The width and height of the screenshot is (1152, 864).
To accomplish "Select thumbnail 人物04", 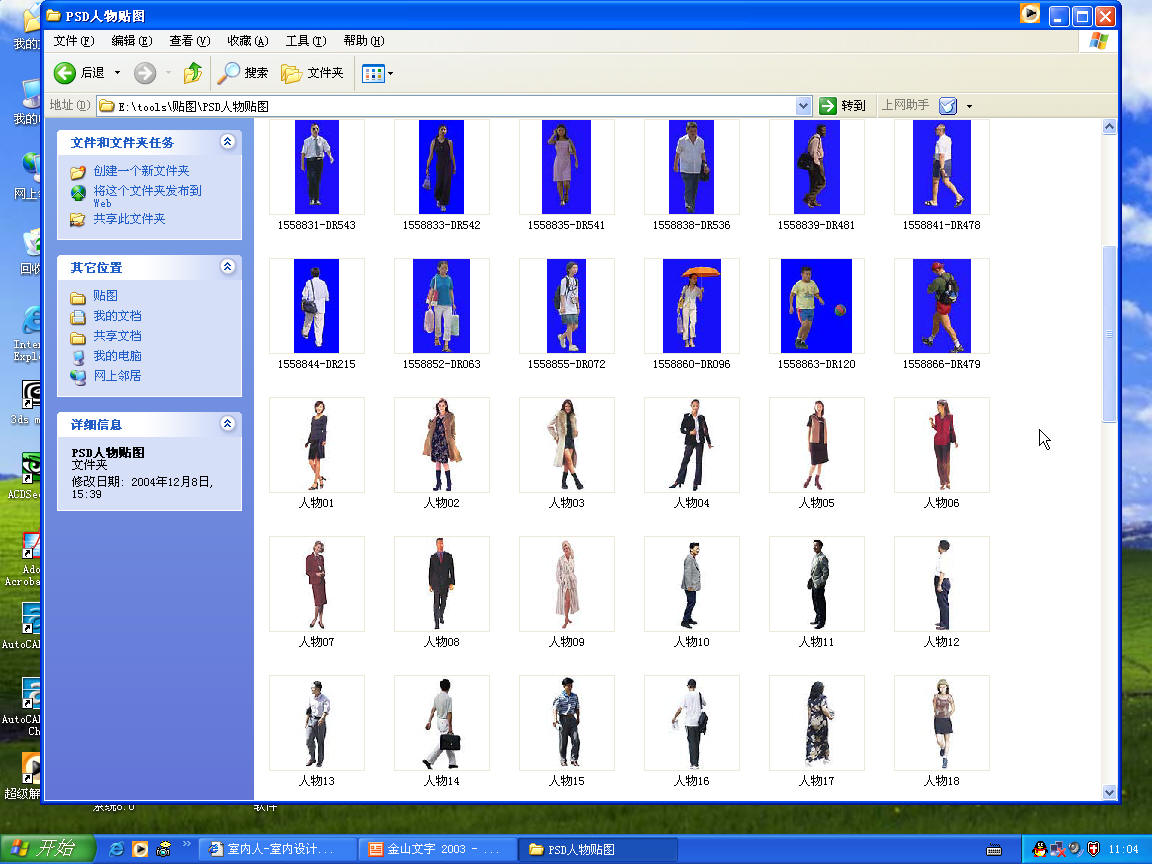I will pos(691,444).
